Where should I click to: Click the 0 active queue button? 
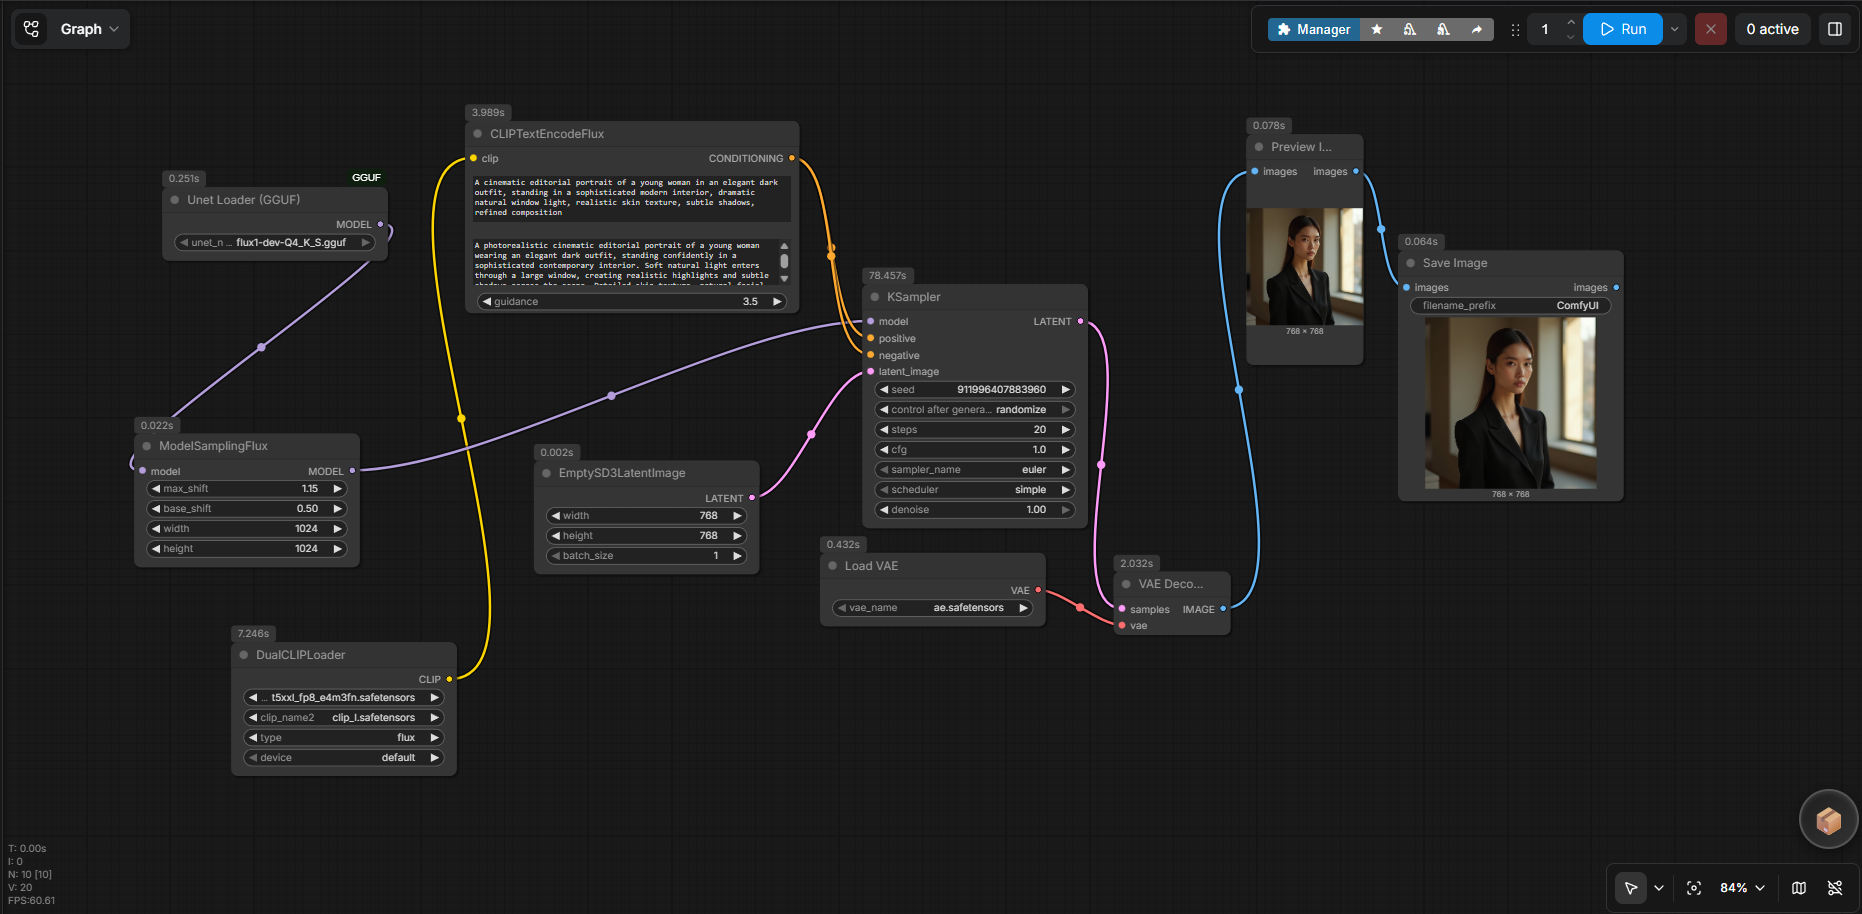(x=1772, y=29)
